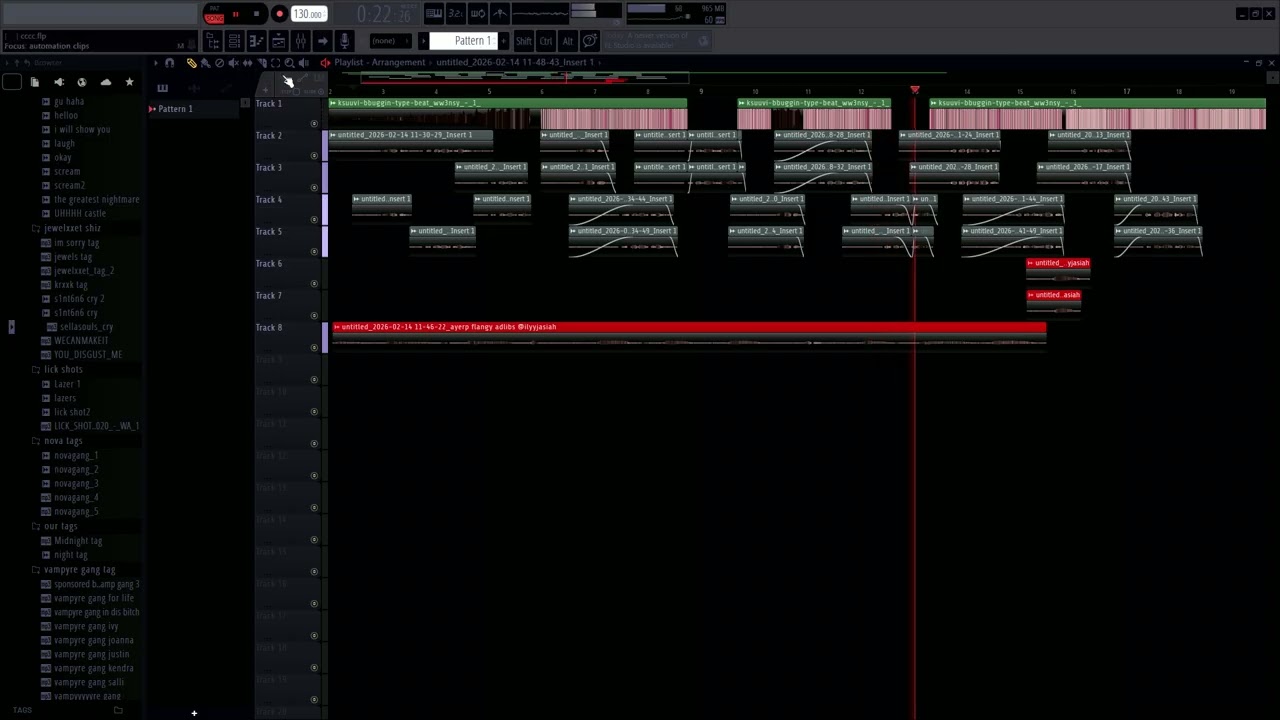Screen dimensions: 1280x720
Task: Open the playlist options menu arrow
Action: click(156, 63)
